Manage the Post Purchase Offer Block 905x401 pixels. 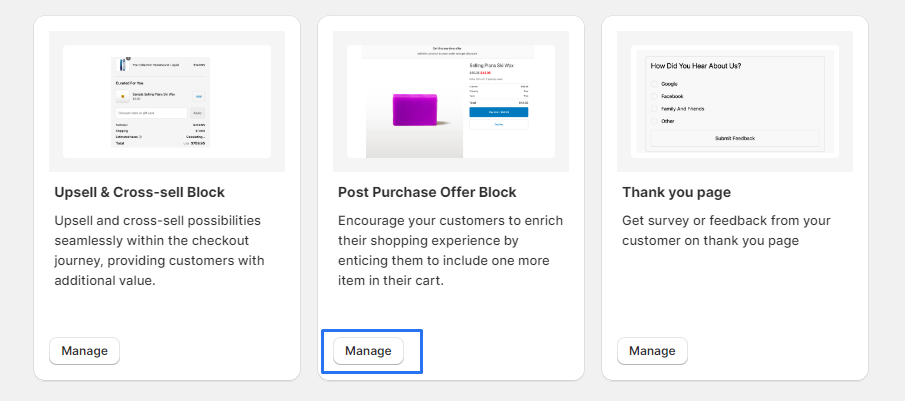point(368,351)
